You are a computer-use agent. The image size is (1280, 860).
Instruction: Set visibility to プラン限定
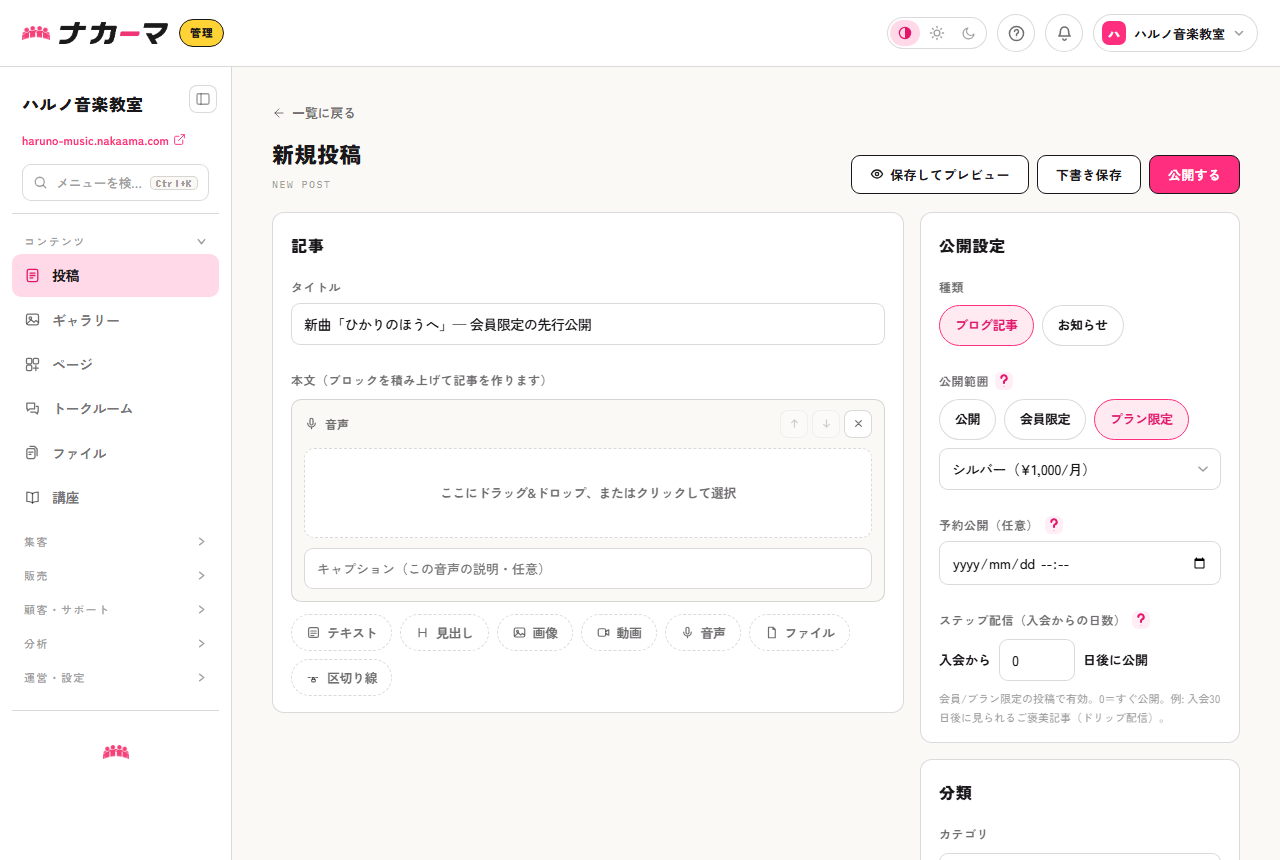pyautogui.click(x=1141, y=419)
